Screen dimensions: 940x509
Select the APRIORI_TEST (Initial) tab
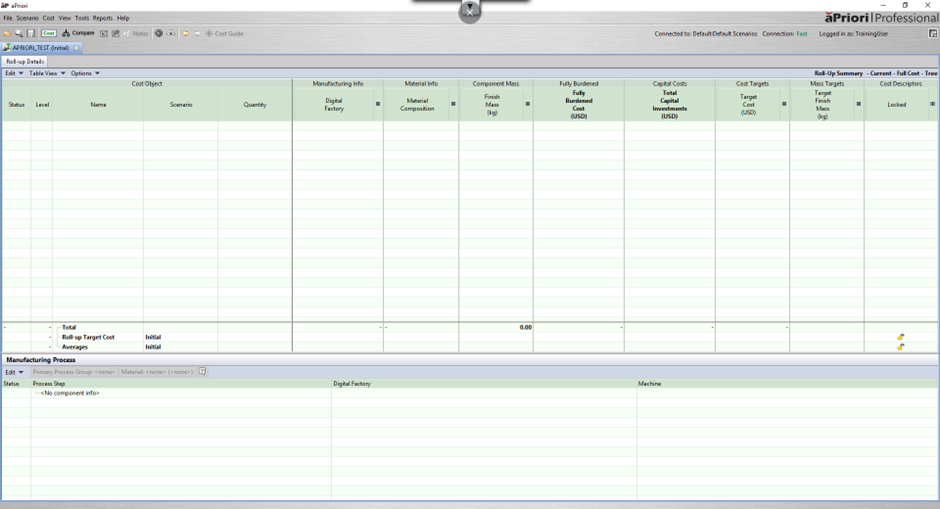(40, 47)
